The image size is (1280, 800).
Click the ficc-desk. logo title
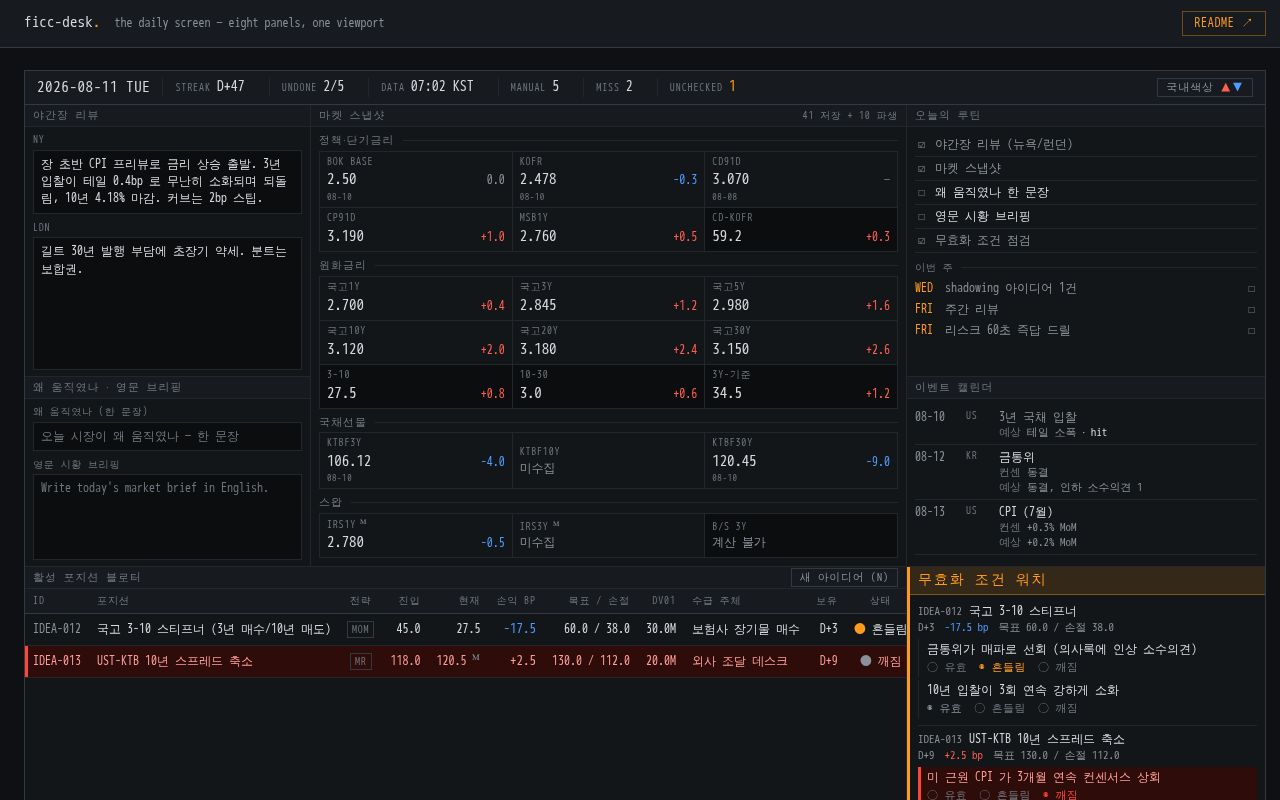point(62,22)
